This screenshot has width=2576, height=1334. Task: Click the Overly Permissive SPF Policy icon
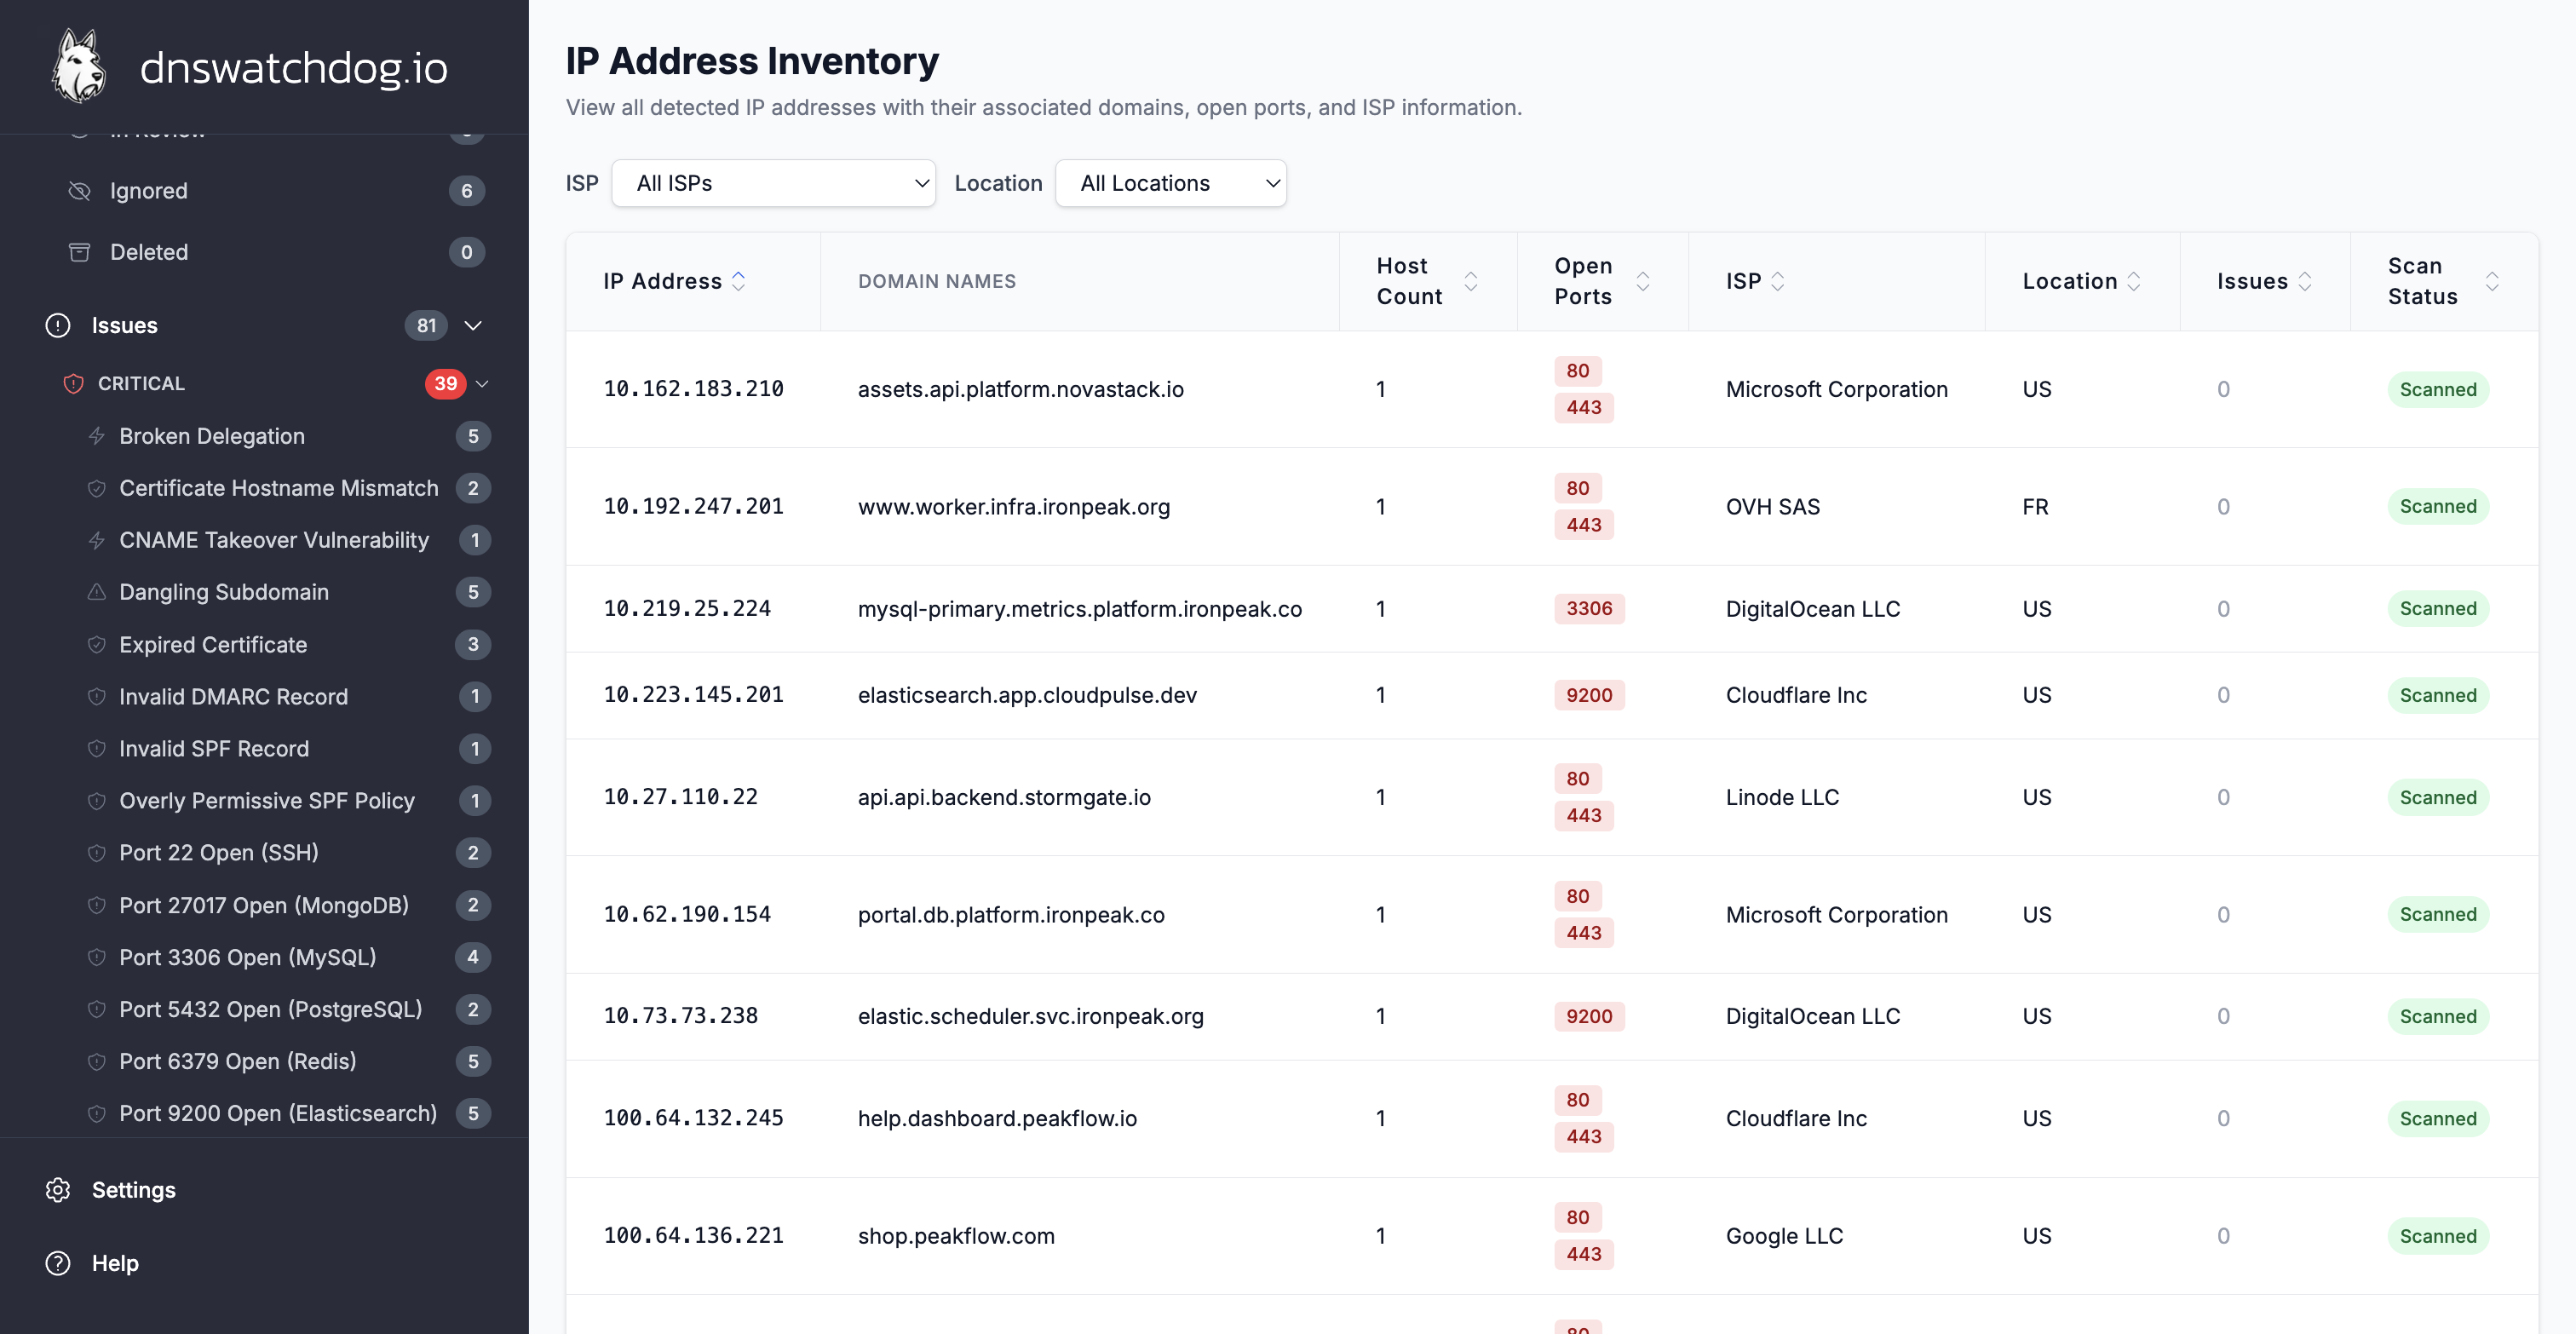97,800
